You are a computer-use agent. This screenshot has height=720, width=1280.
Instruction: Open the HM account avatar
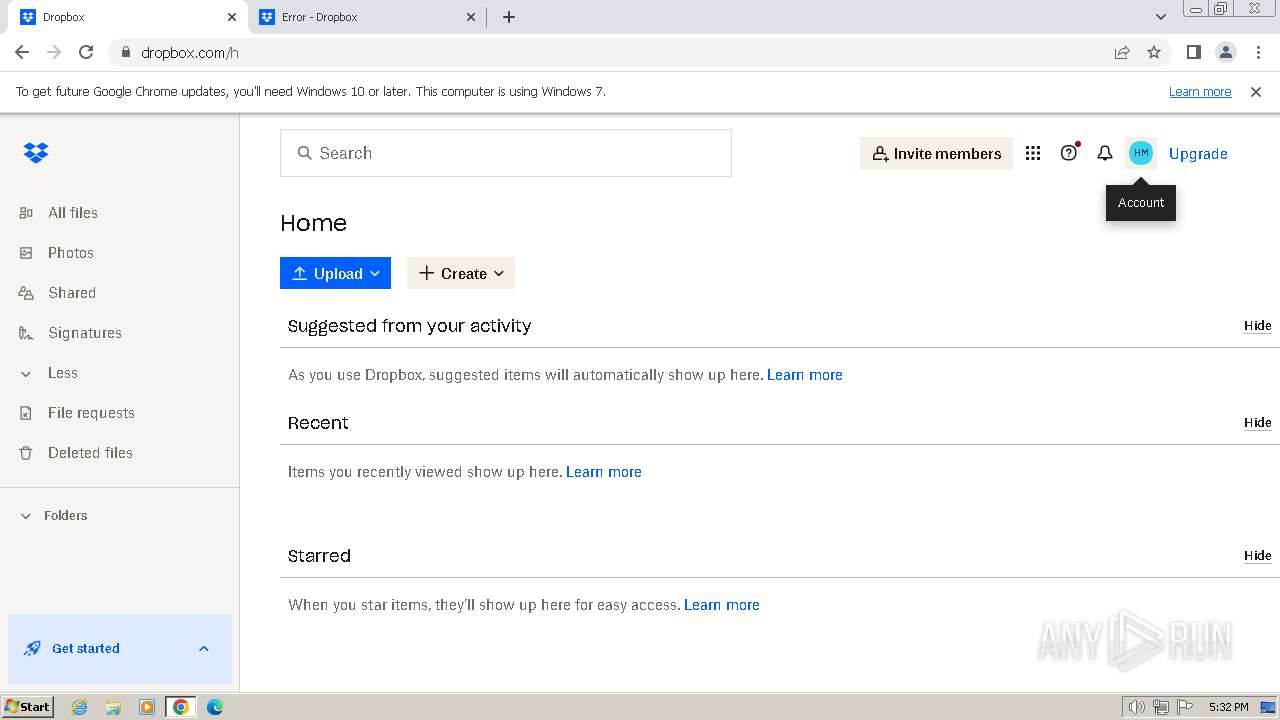(x=1141, y=153)
